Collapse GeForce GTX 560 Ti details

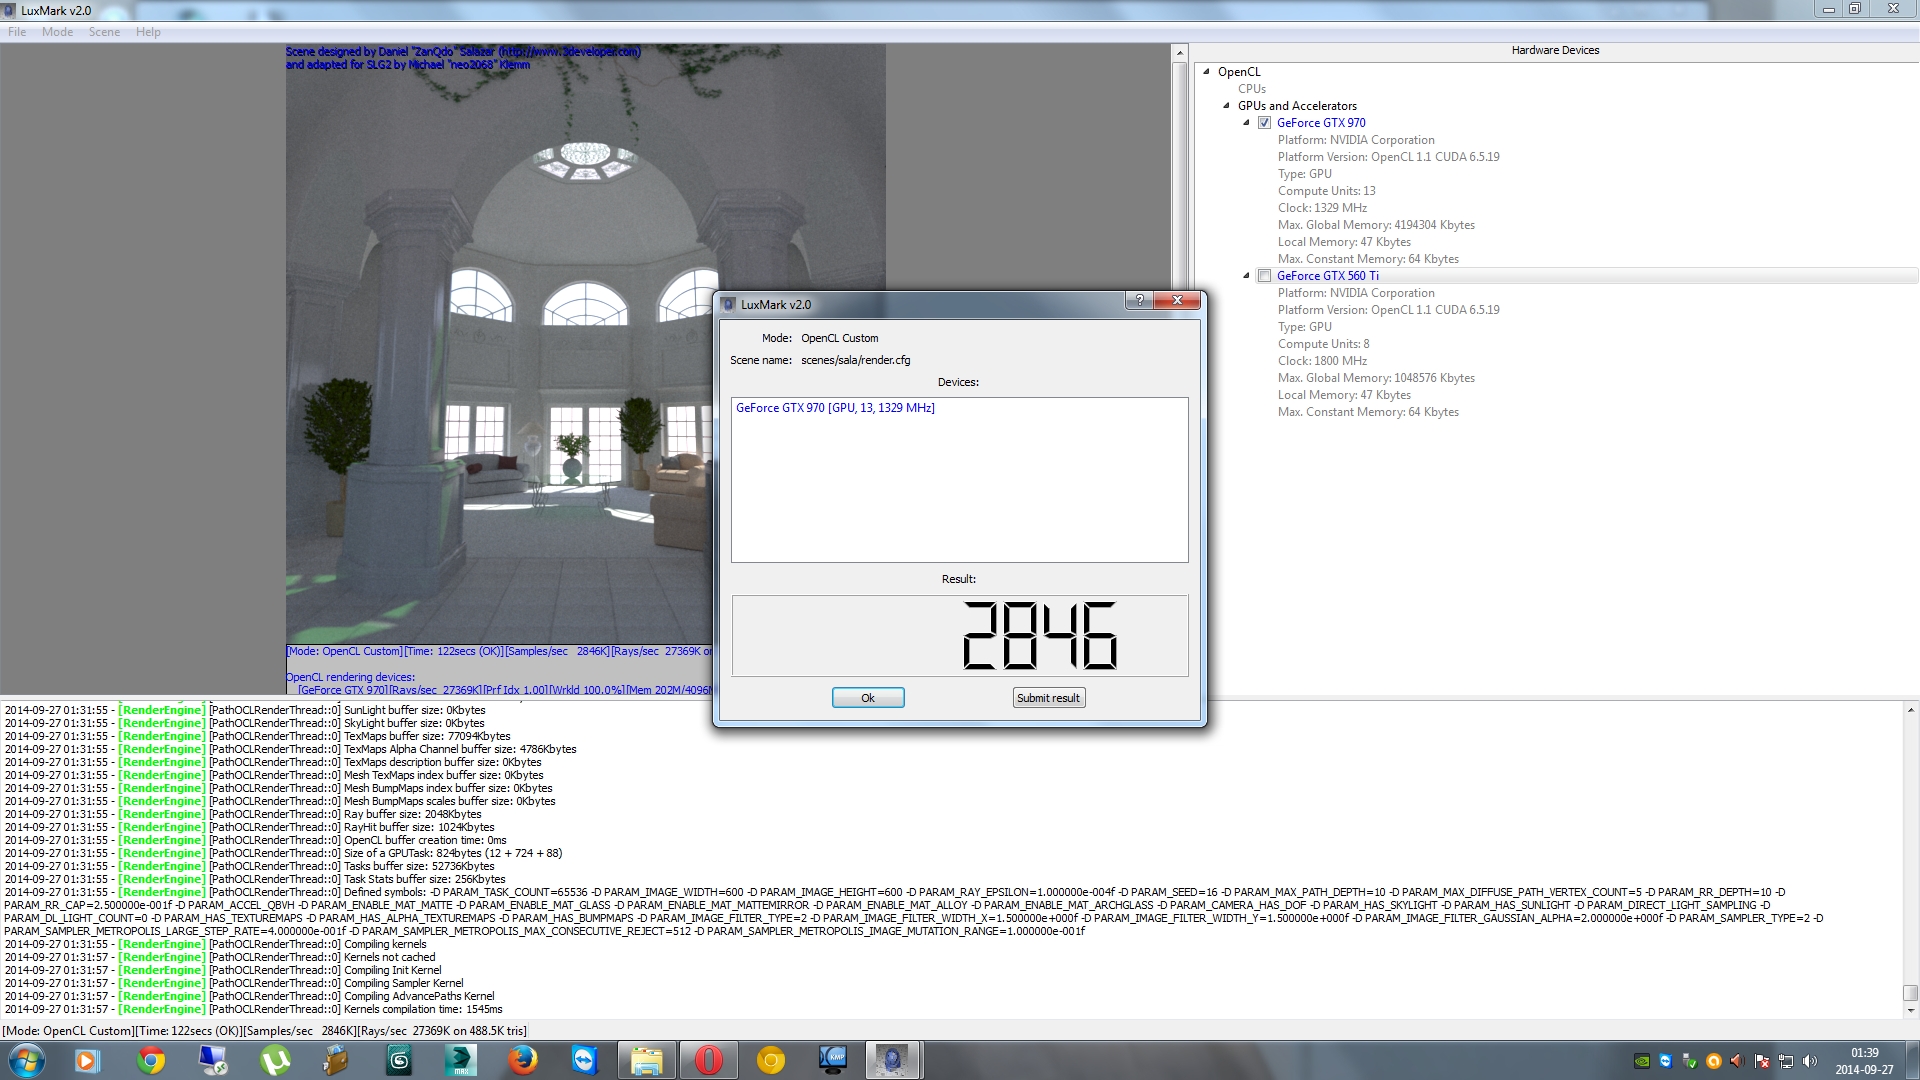coord(1246,276)
